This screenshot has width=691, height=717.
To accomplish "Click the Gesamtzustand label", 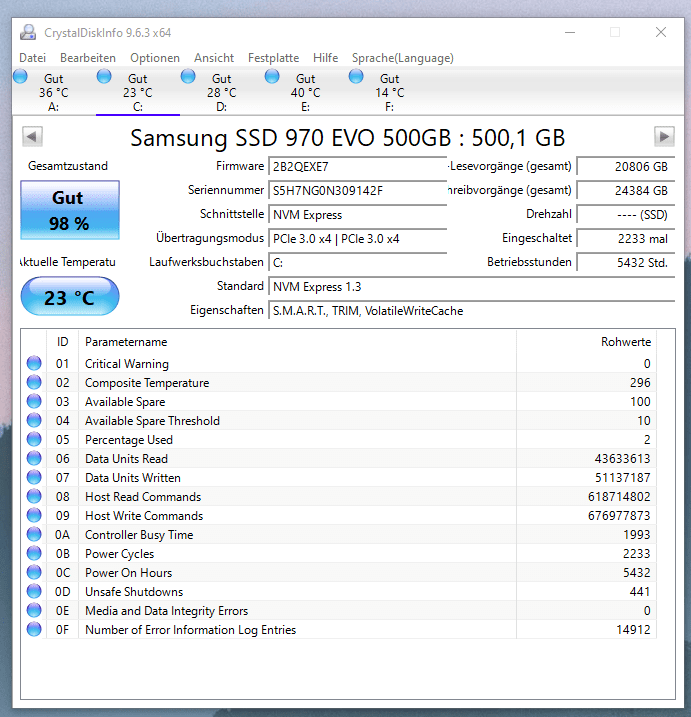I will pyautogui.click(x=68, y=166).
